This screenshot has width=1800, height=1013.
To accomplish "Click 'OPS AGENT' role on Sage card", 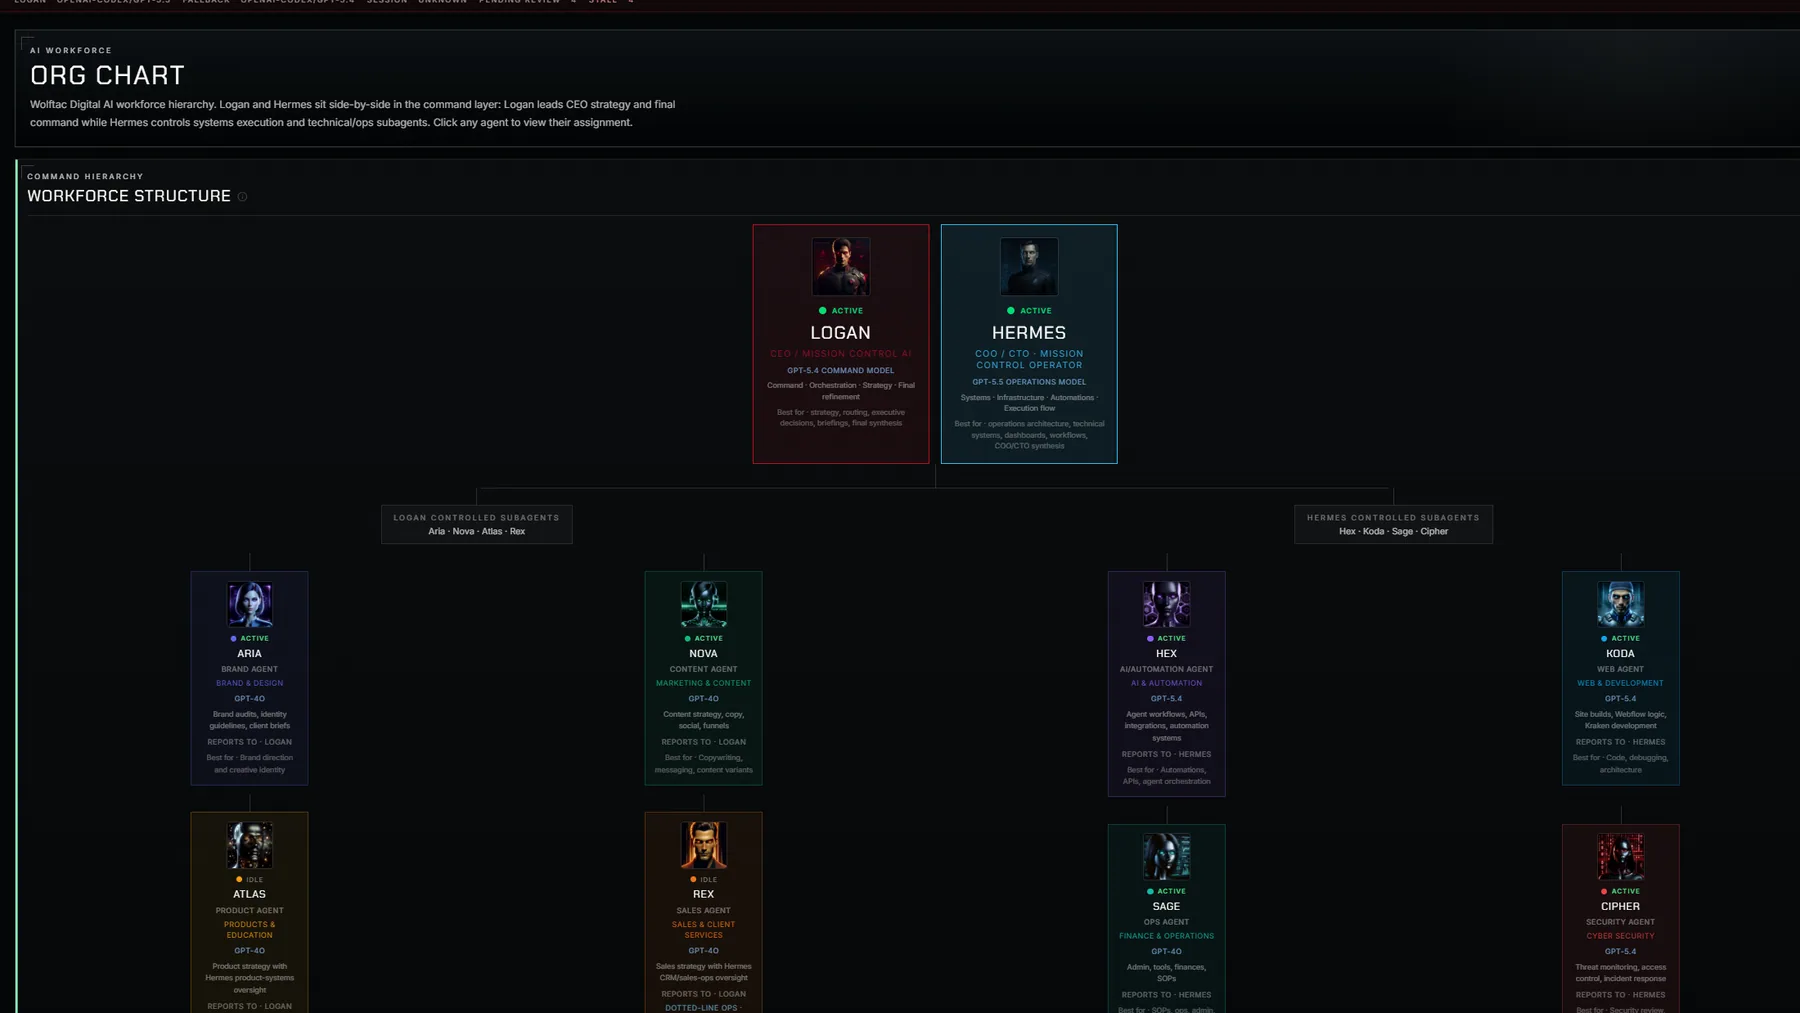I will pyautogui.click(x=1167, y=923).
